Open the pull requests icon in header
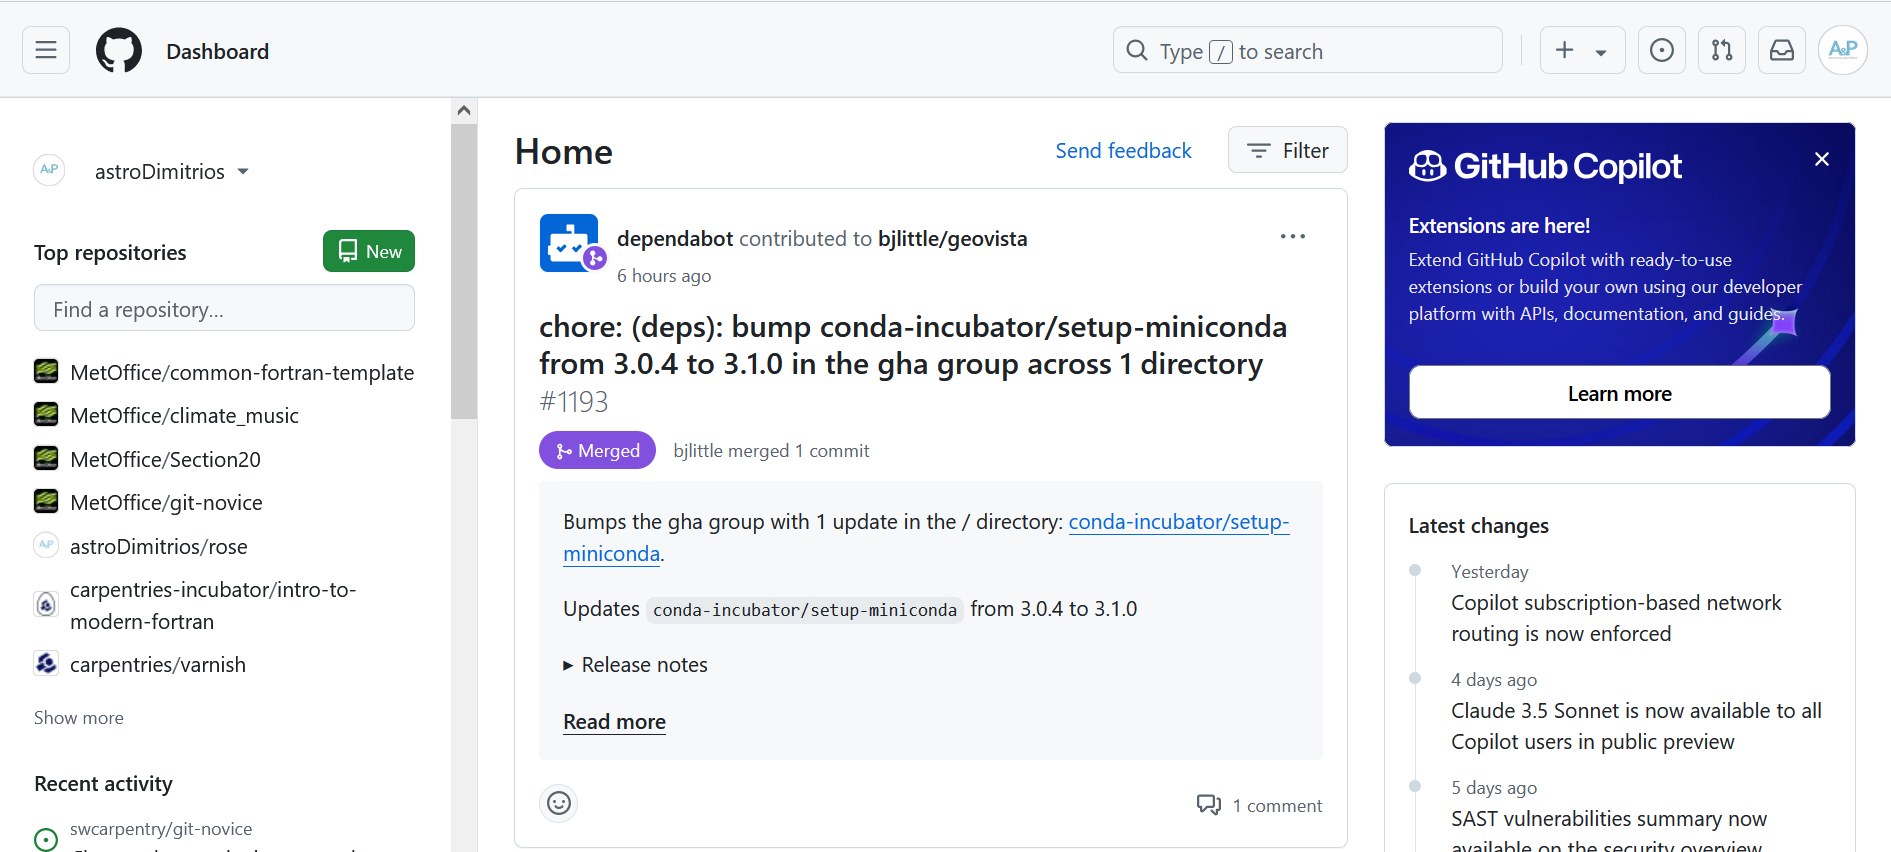The height and width of the screenshot is (852, 1891). point(1721,50)
